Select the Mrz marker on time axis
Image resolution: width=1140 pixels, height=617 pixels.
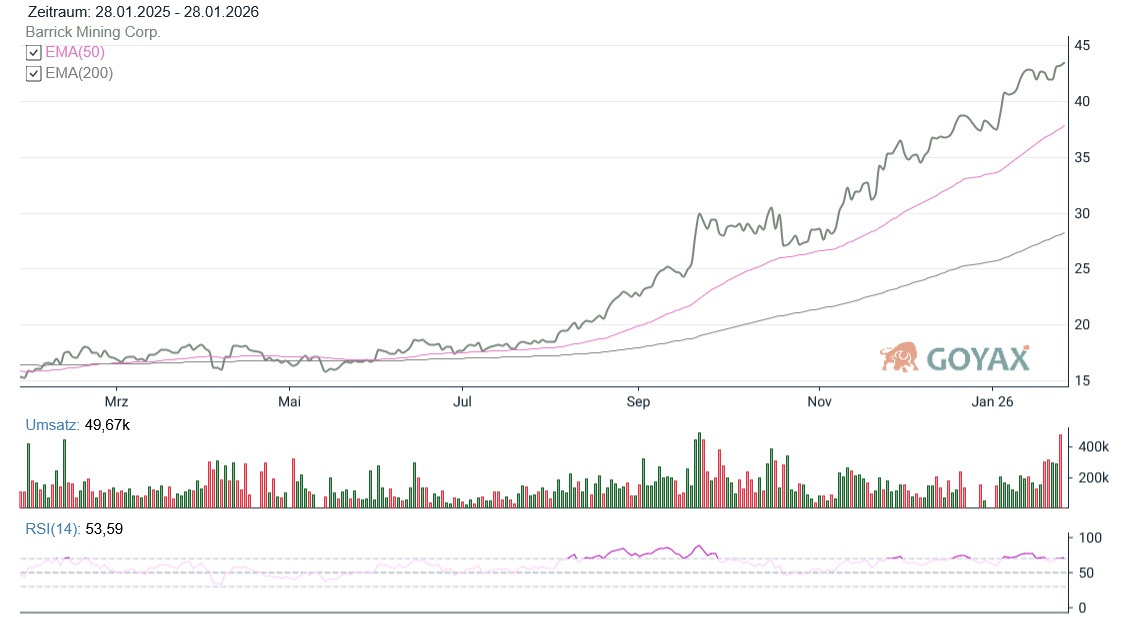[x=117, y=402]
